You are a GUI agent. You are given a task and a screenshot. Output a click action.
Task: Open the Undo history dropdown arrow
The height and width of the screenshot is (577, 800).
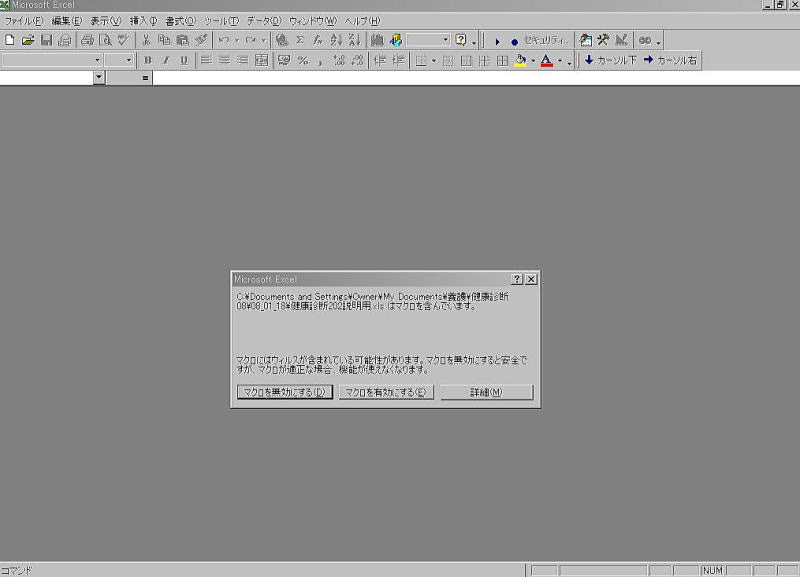click(237, 40)
